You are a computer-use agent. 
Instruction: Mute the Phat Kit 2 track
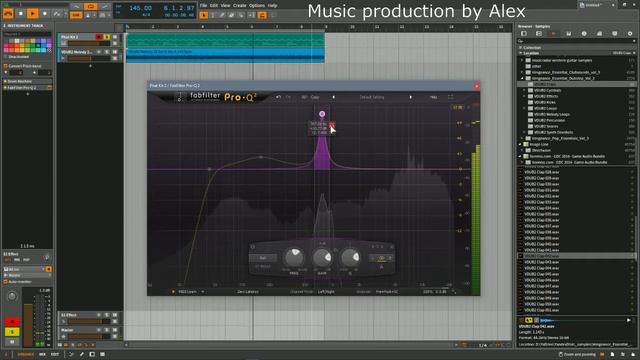(115, 37)
